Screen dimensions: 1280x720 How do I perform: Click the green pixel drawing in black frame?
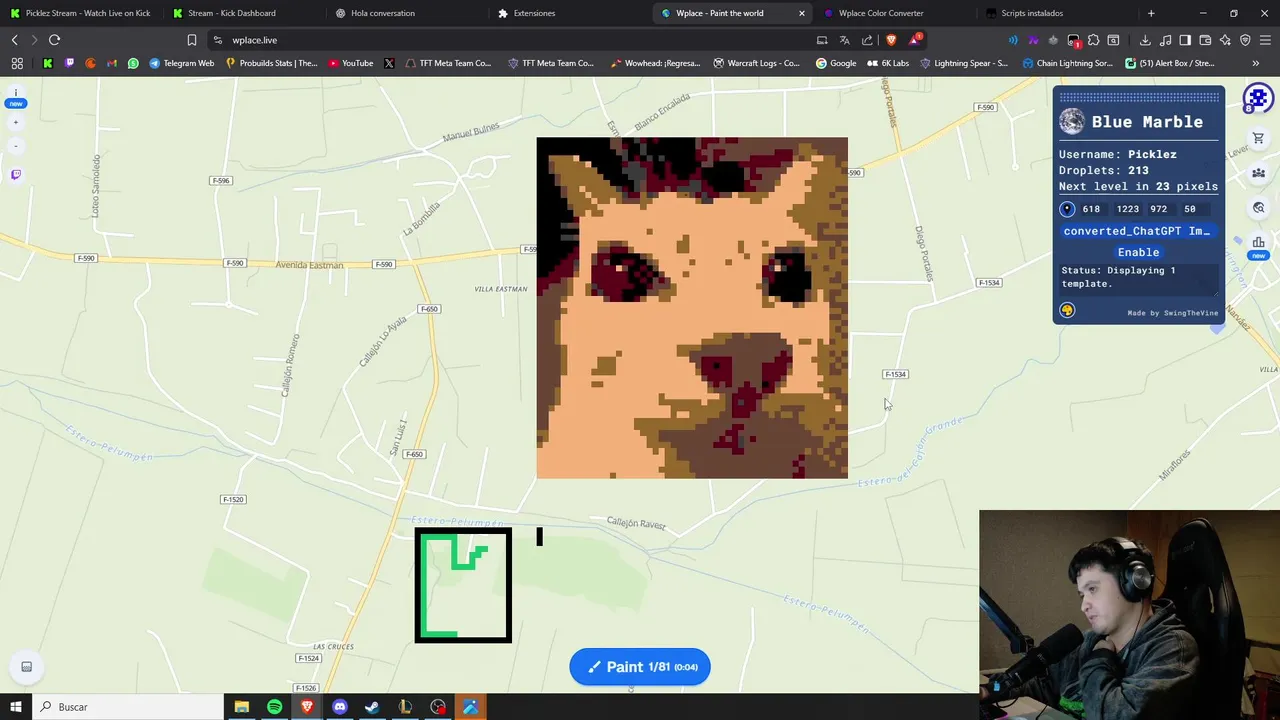[463, 585]
